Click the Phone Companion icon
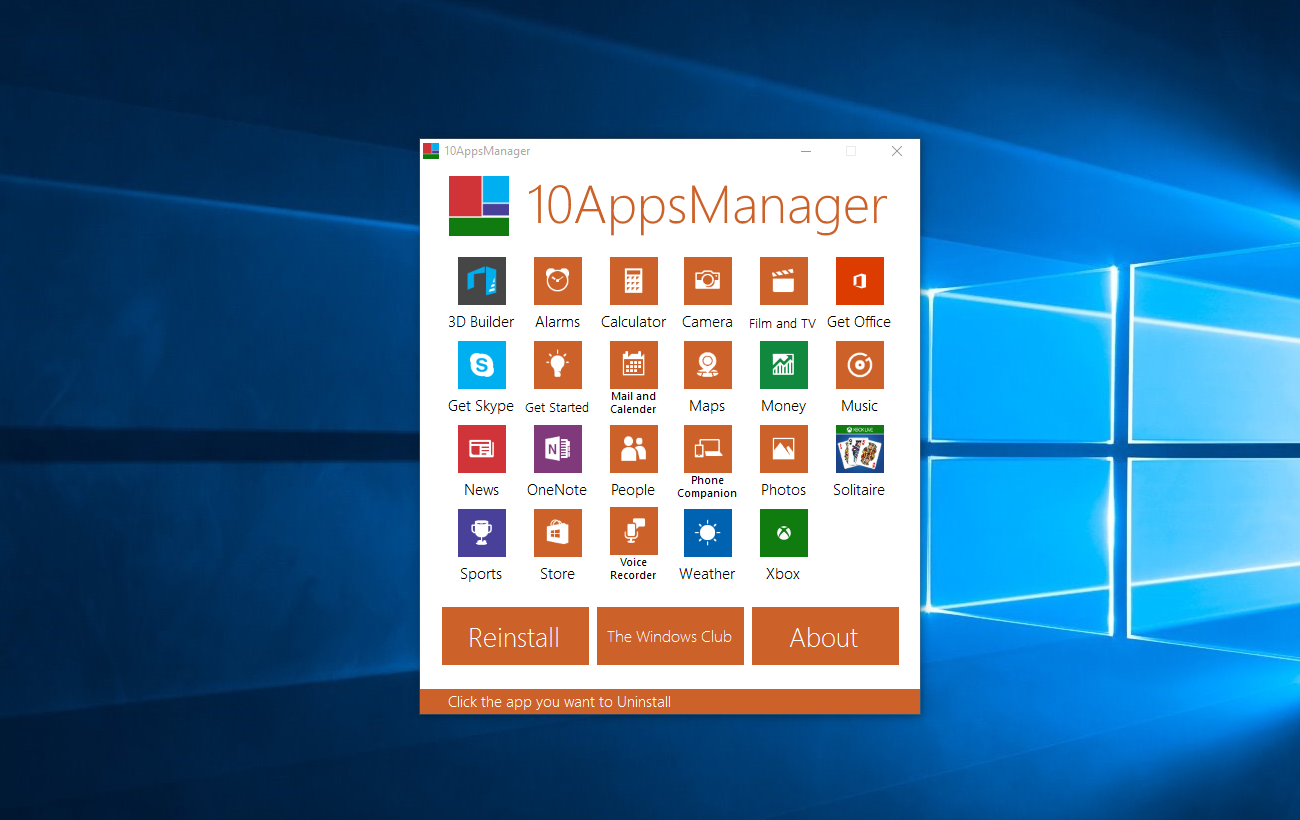The height and width of the screenshot is (820, 1300). [x=707, y=449]
